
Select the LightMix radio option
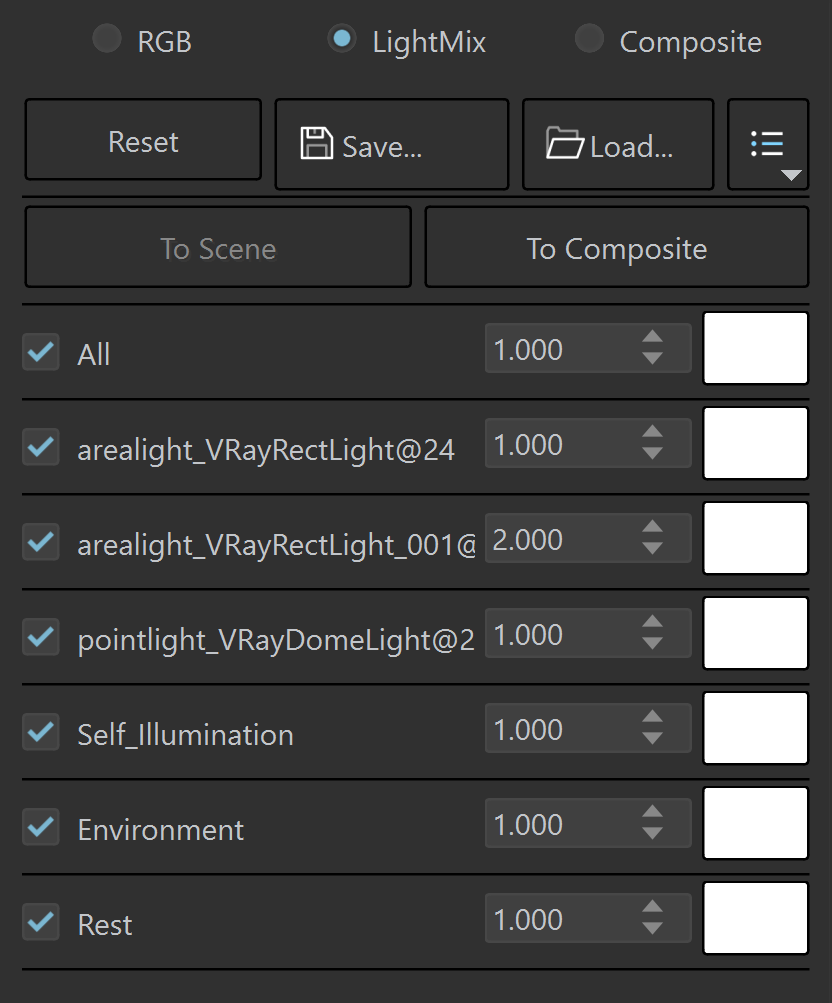pos(342,39)
